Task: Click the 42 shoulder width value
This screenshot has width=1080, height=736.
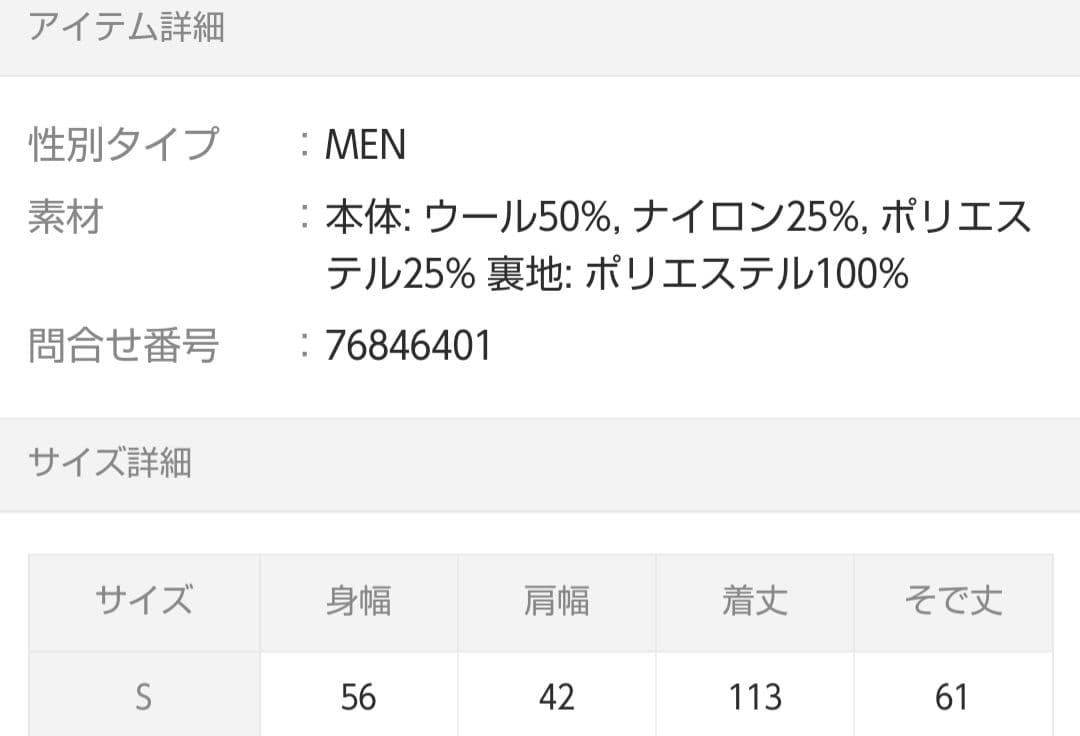Action: tap(556, 697)
